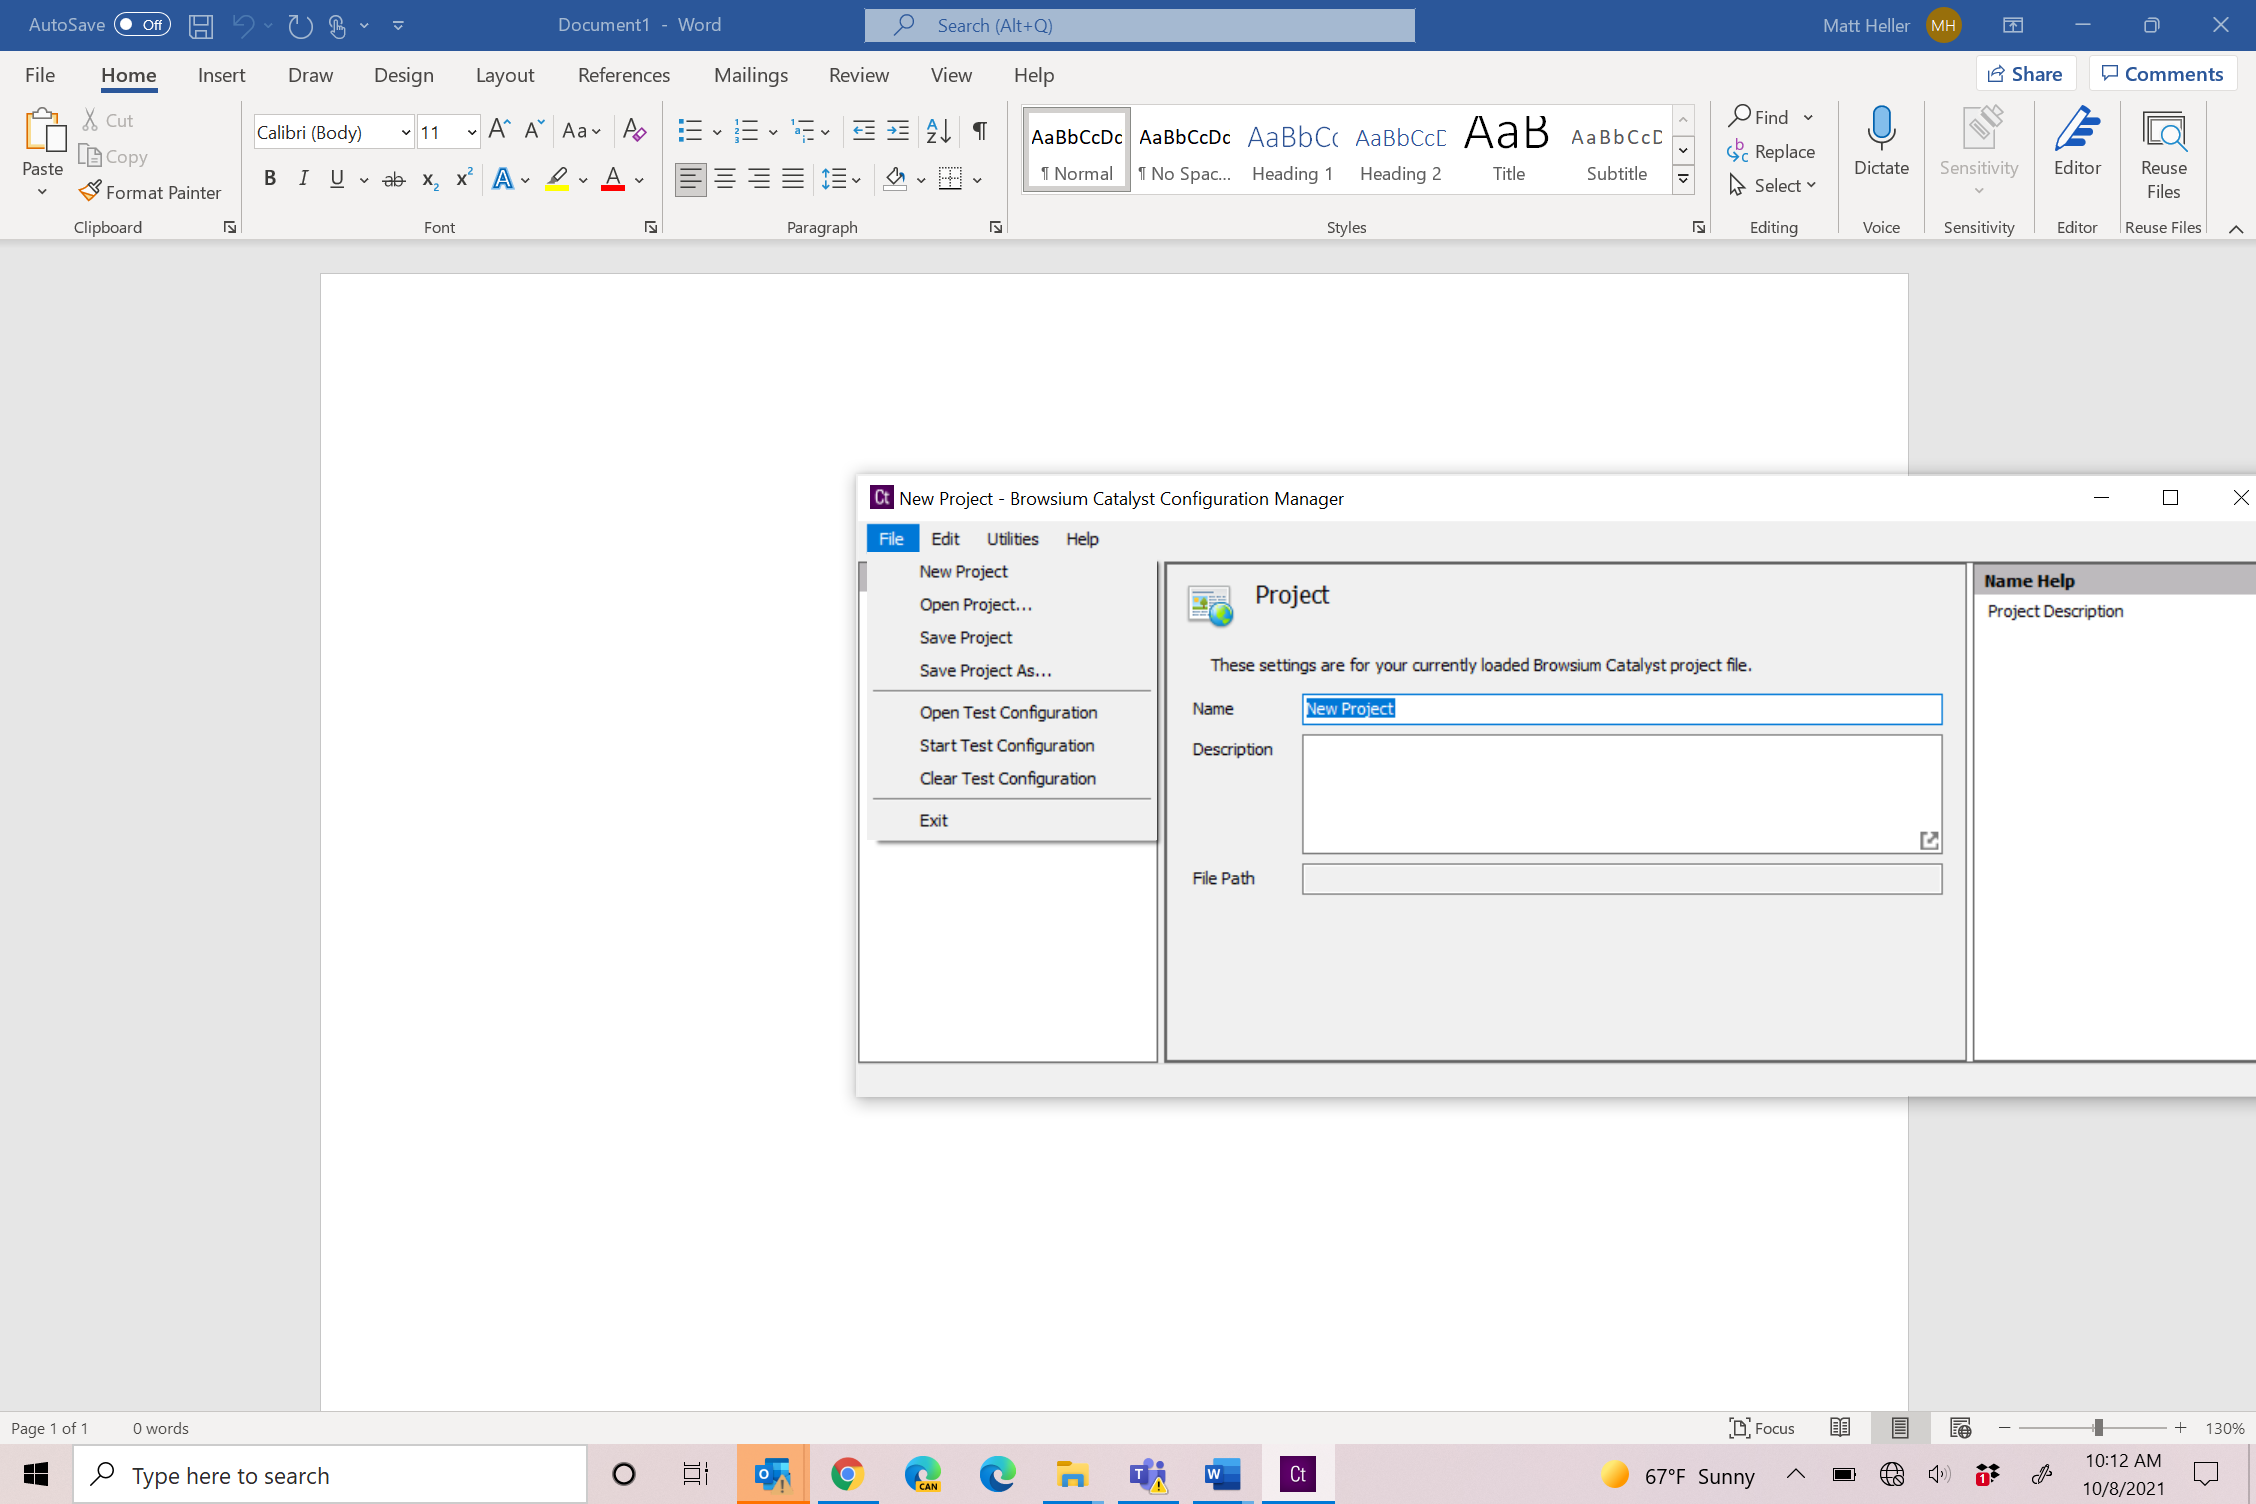Click the Sort paragraph icon
Image resolution: width=2256 pixels, height=1504 pixels.
coord(938,131)
